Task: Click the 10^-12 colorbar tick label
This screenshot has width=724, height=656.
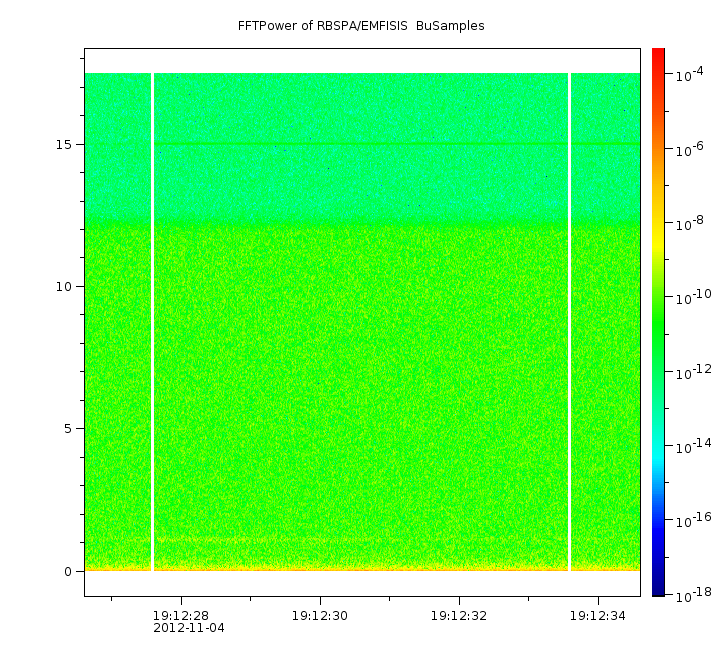Action: (691, 372)
